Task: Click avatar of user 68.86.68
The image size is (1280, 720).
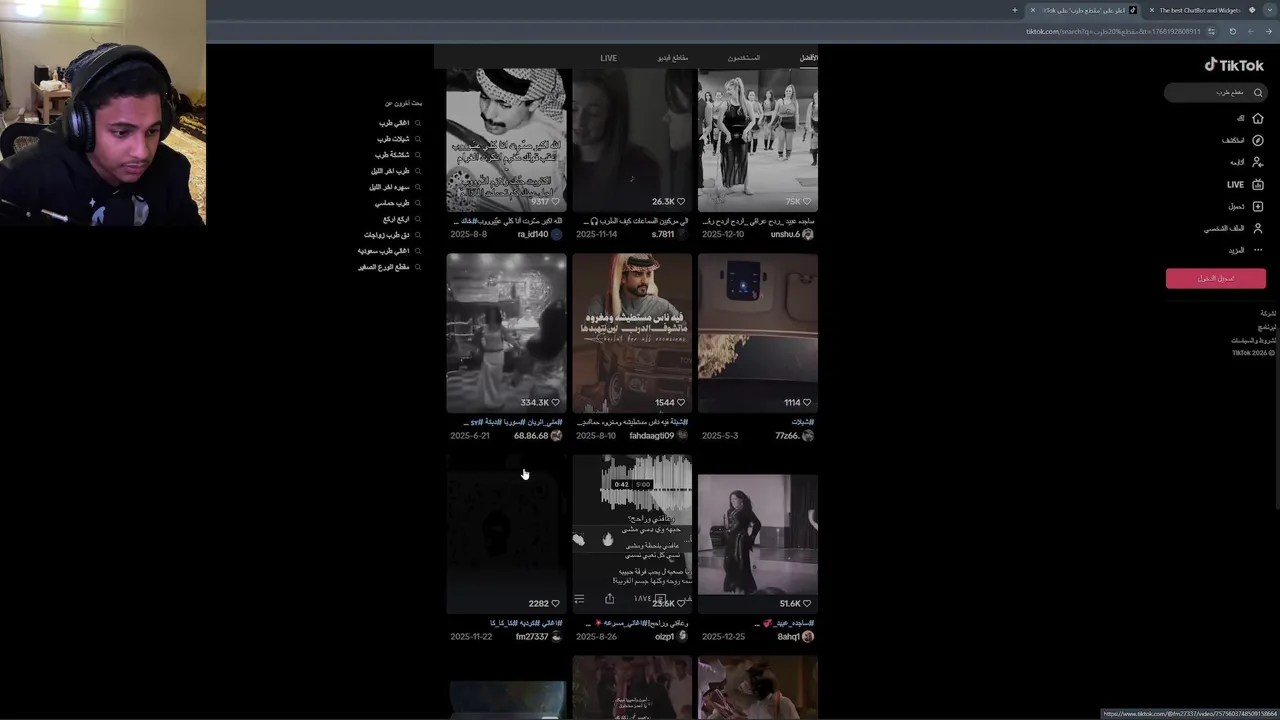Action: pyautogui.click(x=556, y=435)
